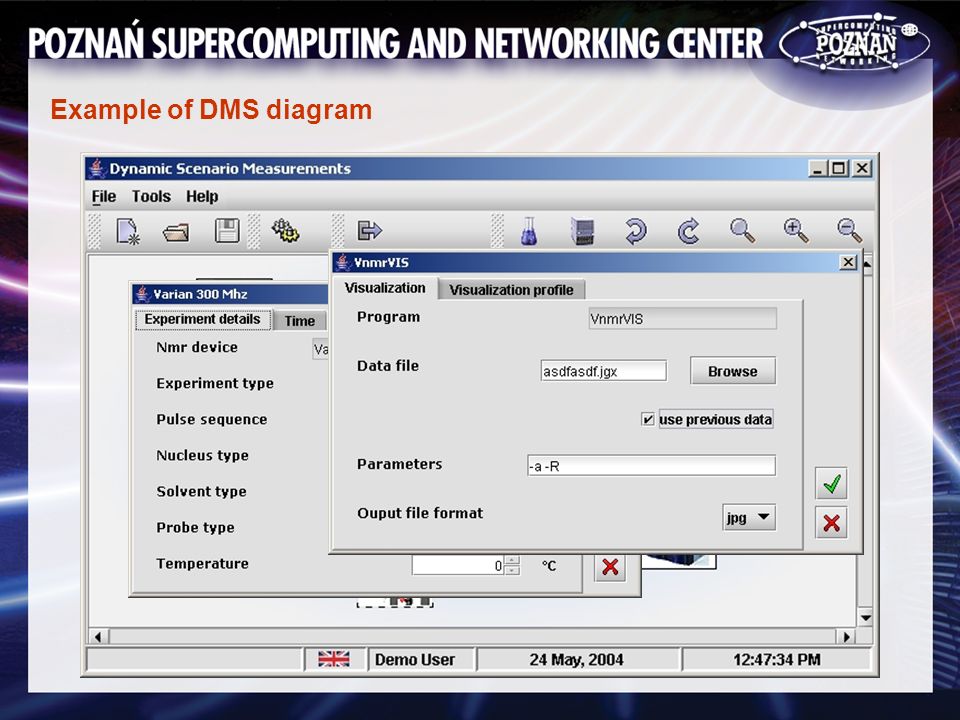
Task: Open the File menu
Action: coord(103,197)
